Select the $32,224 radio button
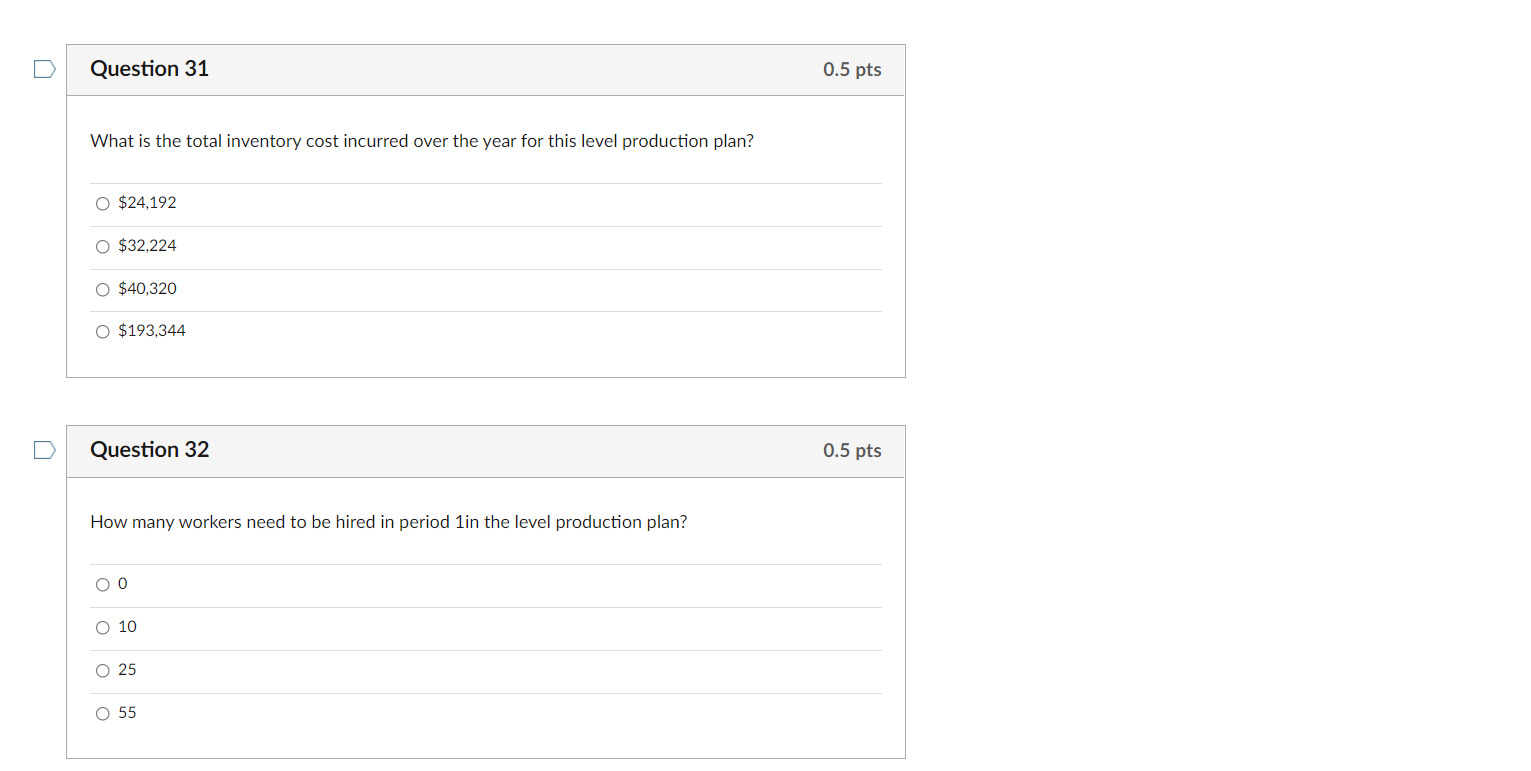 [x=102, y=246]
